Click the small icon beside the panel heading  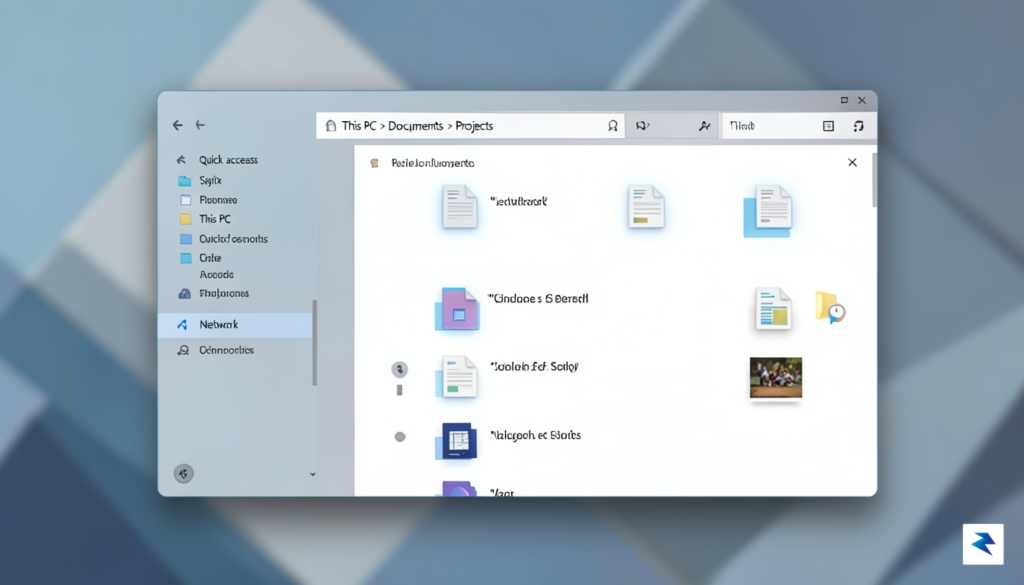click(x=374, y=163)
